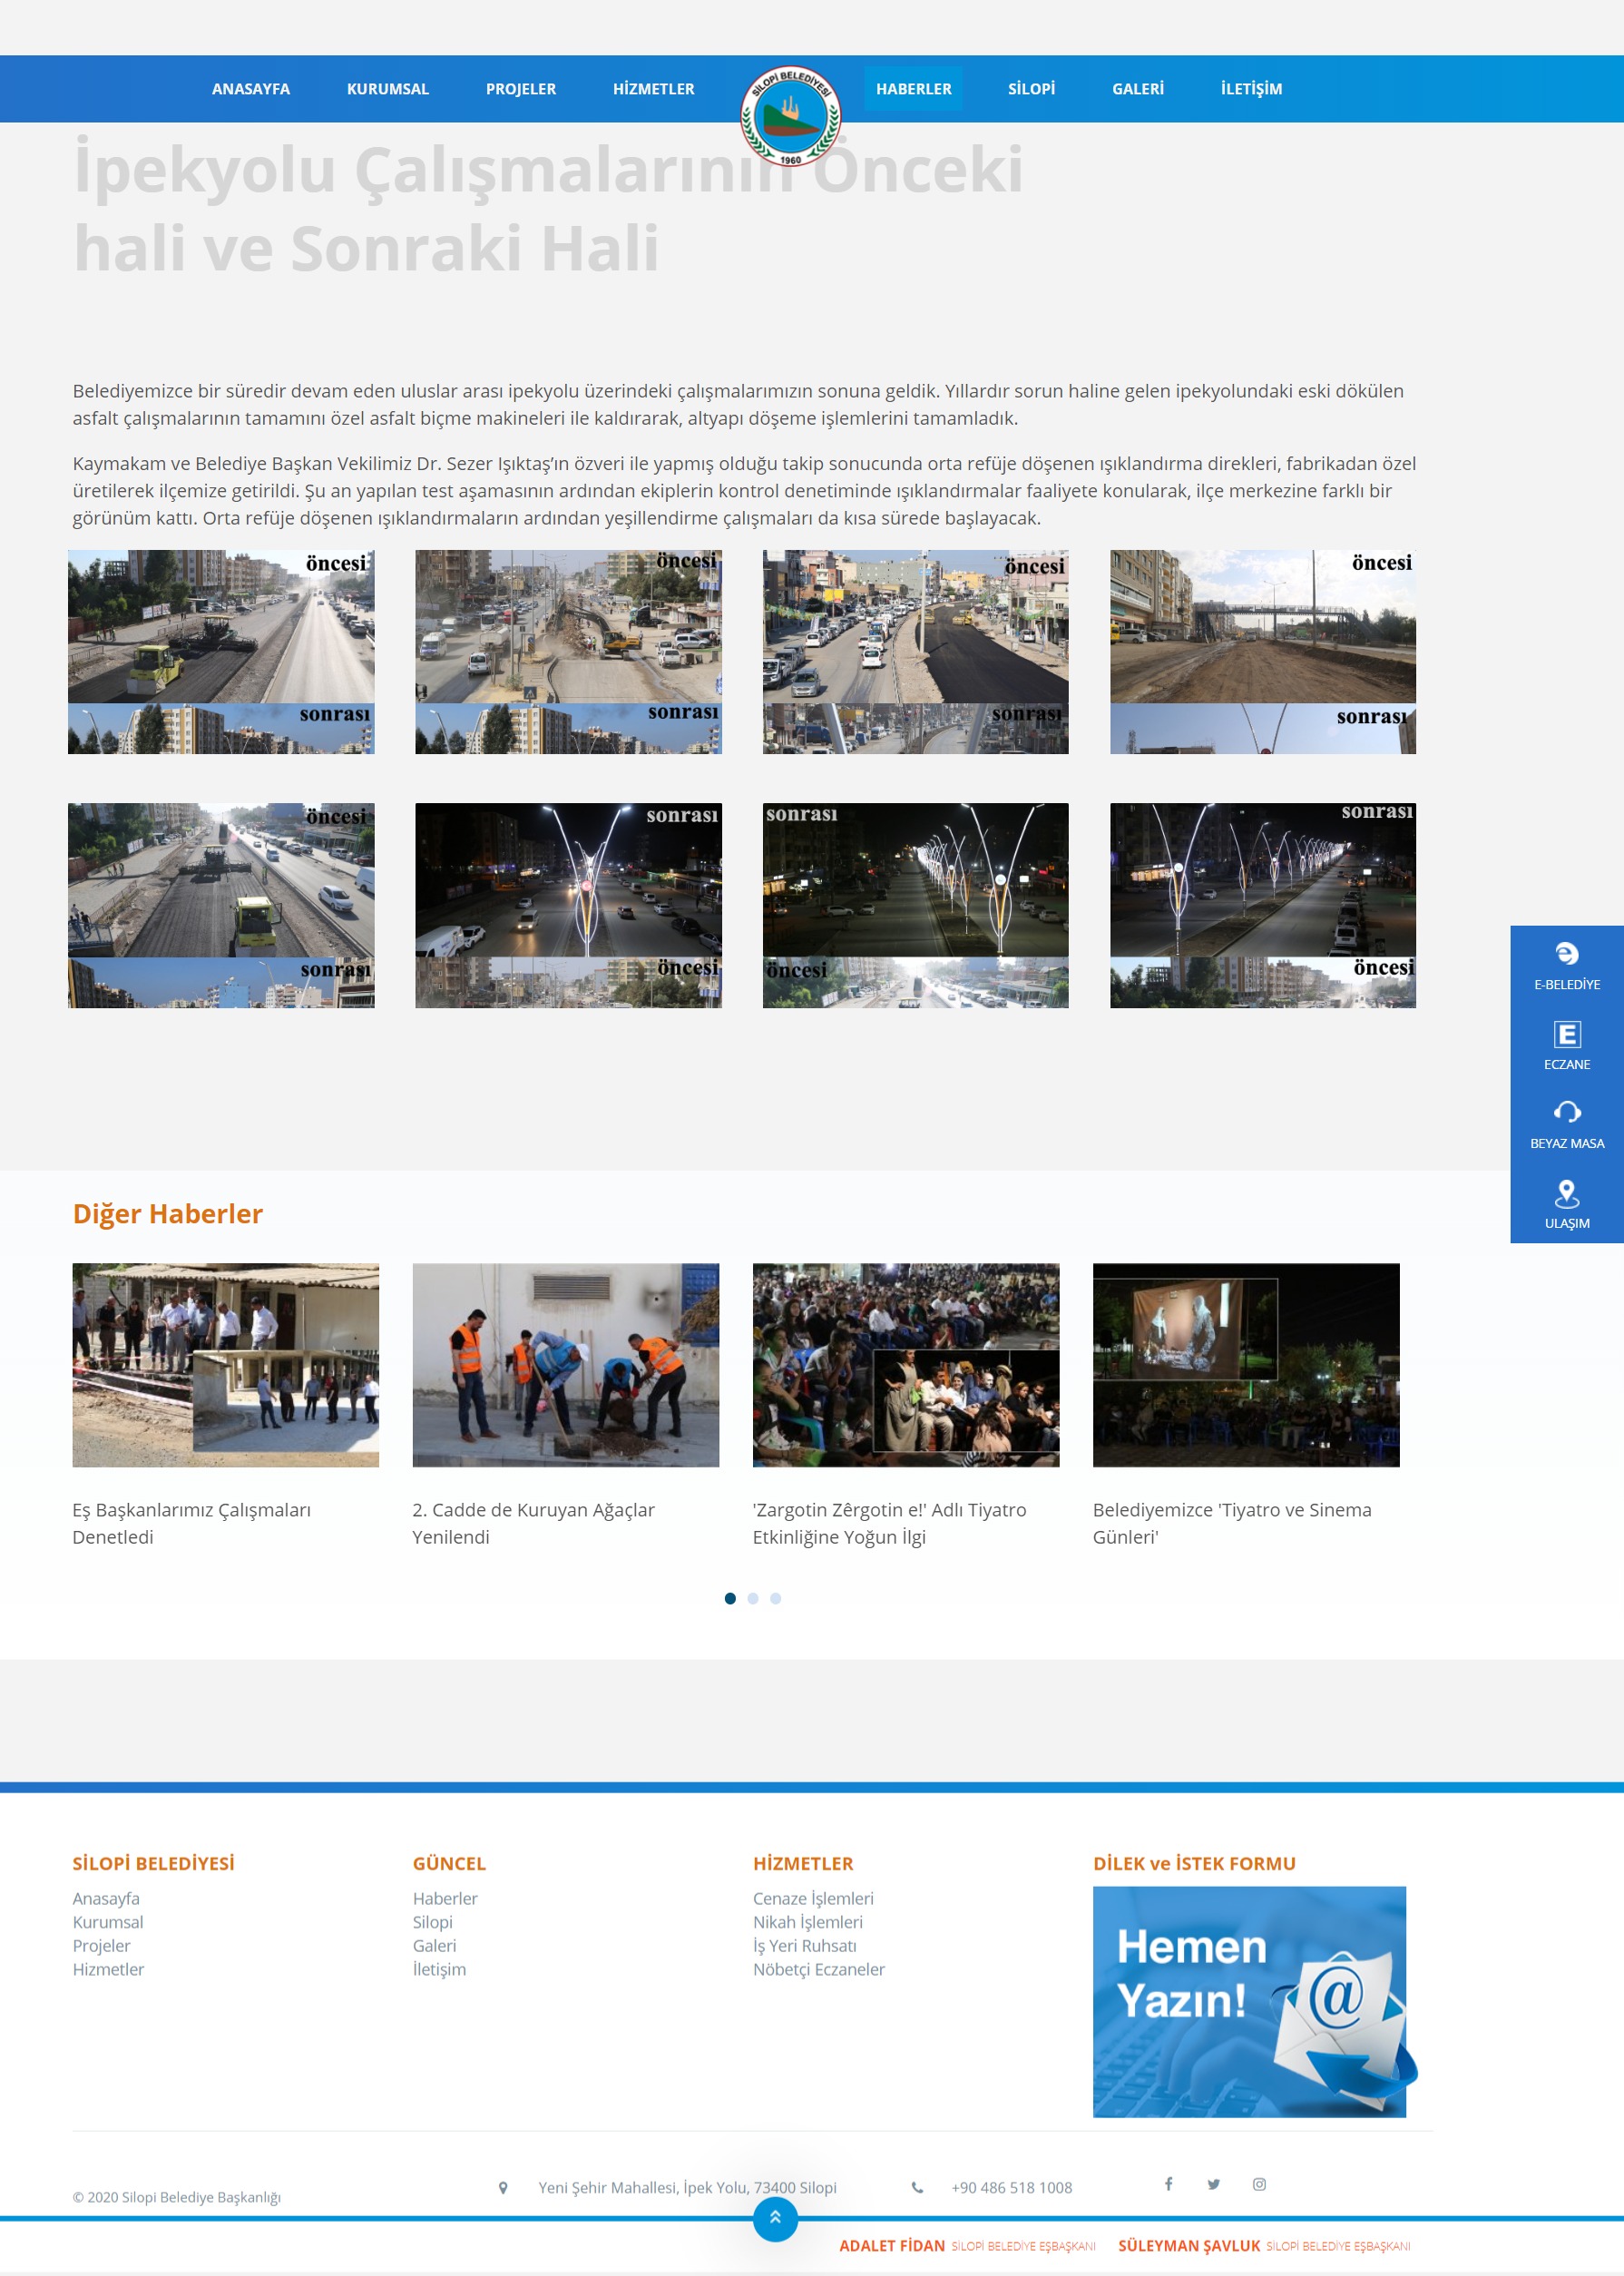Select the Haberler navigation tab
Viewport: 1624px width, 2276px height.
pyautogui.click(x=913, y=89)
